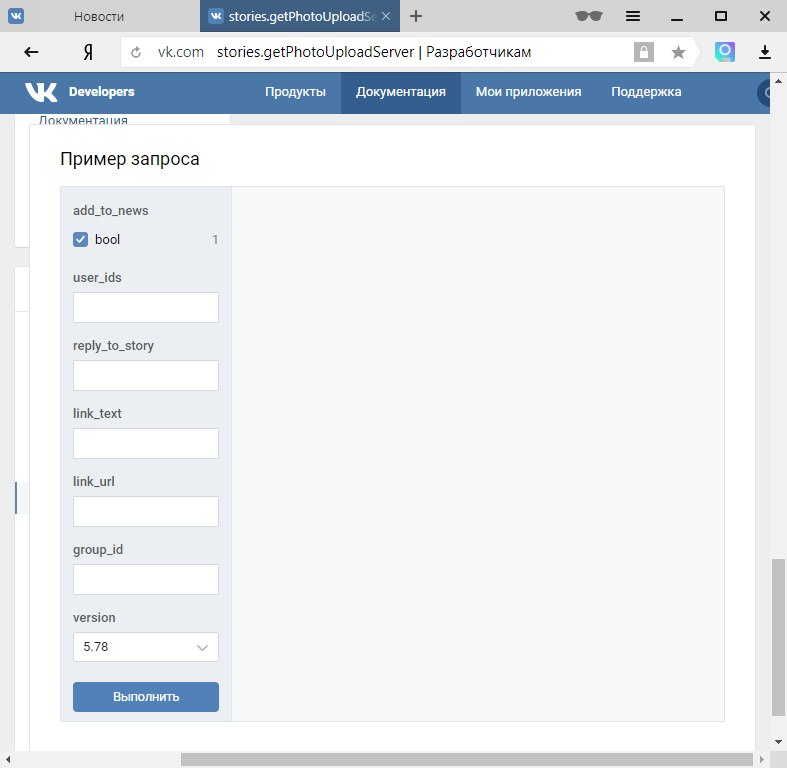Toggle incognito glasses icon in the title bar
The height and width of the screenshot is (768, 787).
click(589, 16)
